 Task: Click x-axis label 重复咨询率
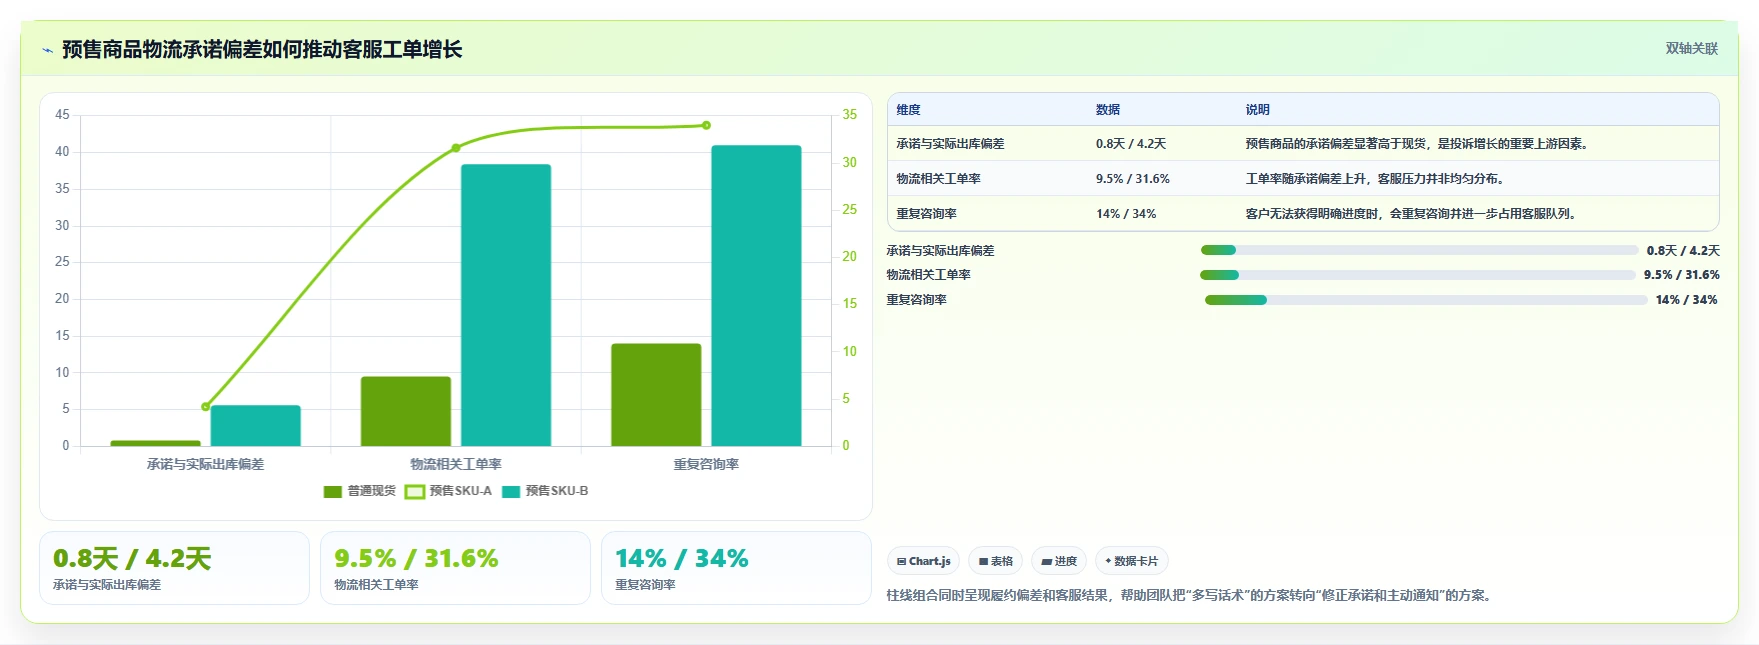[x=706, y=464]
